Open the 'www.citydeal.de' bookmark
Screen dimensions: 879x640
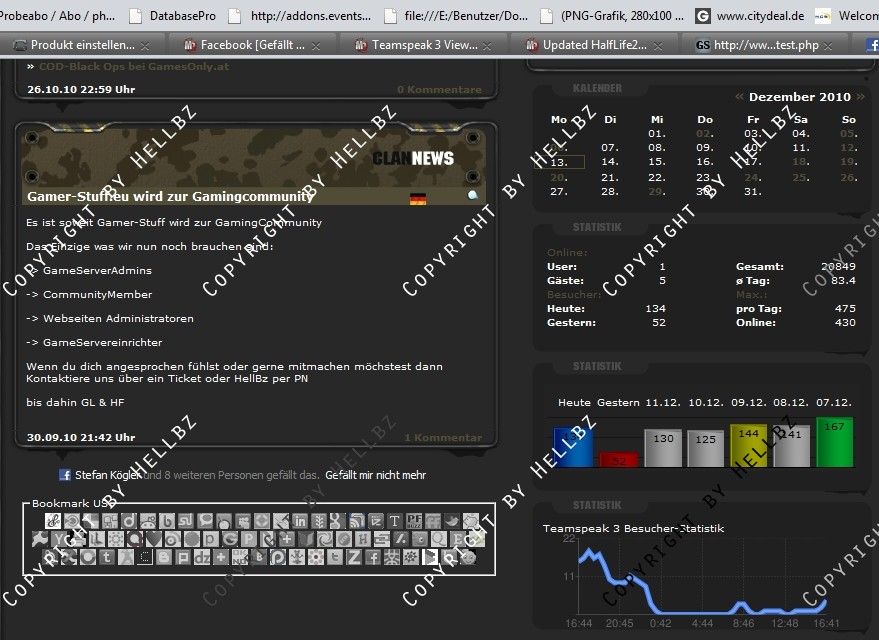coord(750,16)
